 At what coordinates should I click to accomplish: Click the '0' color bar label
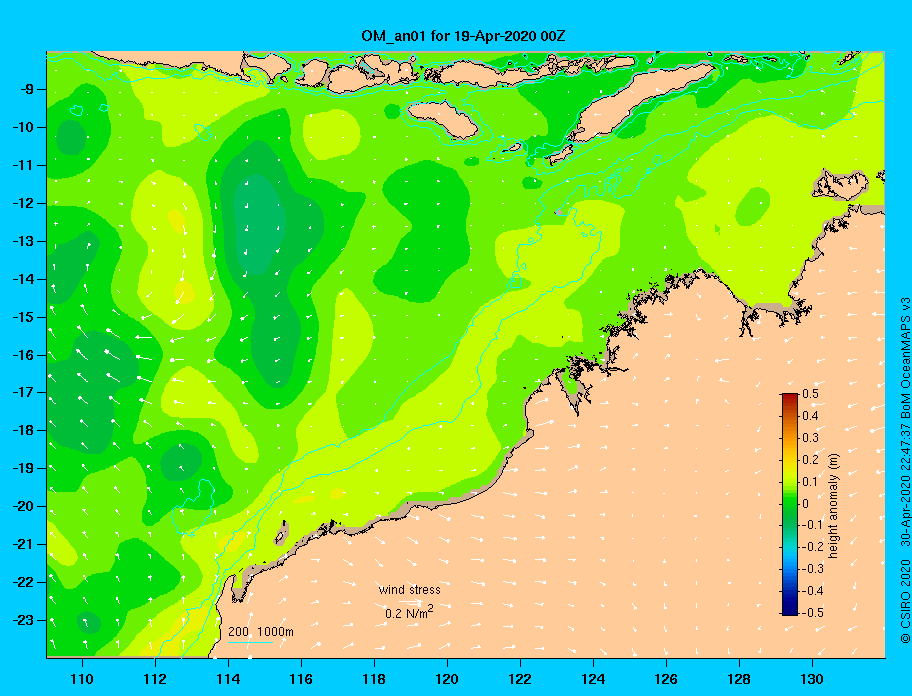point(806,504)
